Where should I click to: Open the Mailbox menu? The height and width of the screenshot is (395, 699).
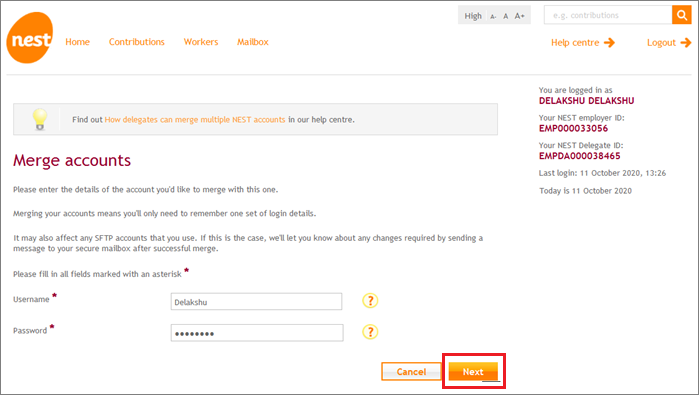[253, 42]
